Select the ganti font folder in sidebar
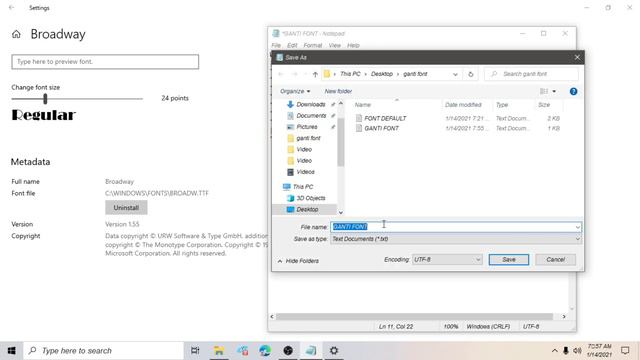 pos(308,138)
